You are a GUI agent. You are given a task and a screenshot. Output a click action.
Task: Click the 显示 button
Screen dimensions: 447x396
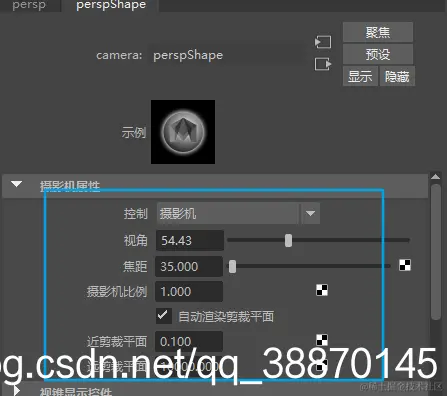(x=360, y=76)
